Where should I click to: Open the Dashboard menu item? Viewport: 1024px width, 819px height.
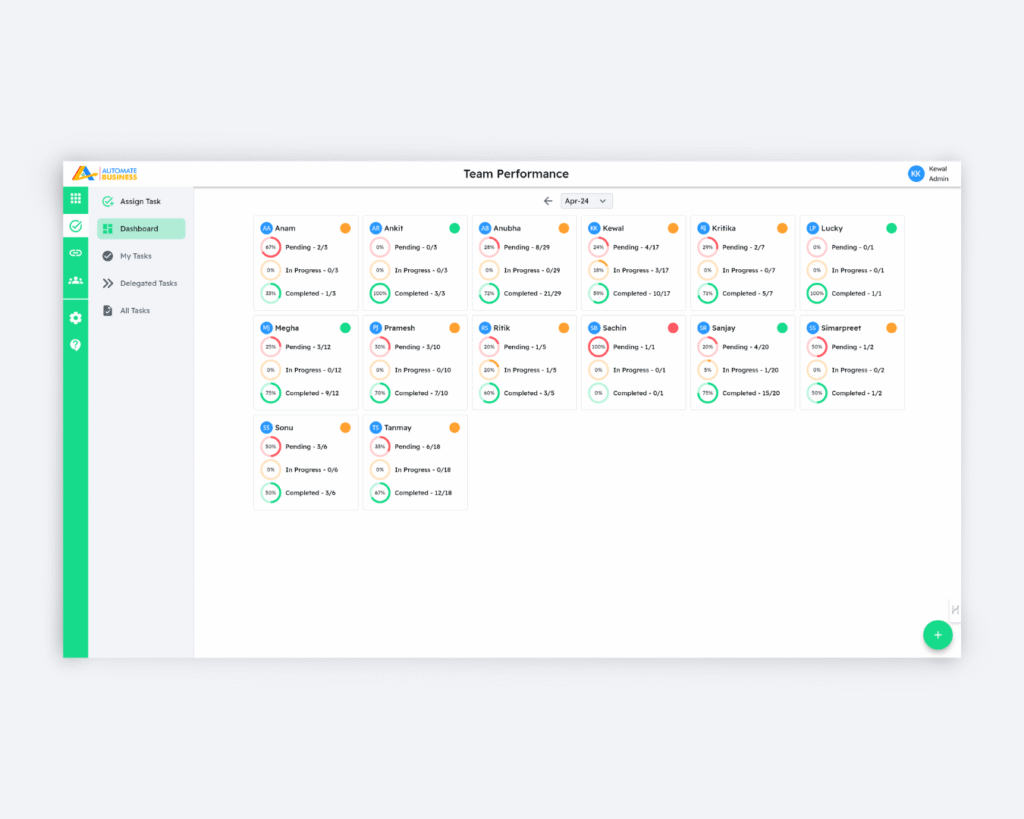point(141,229)
